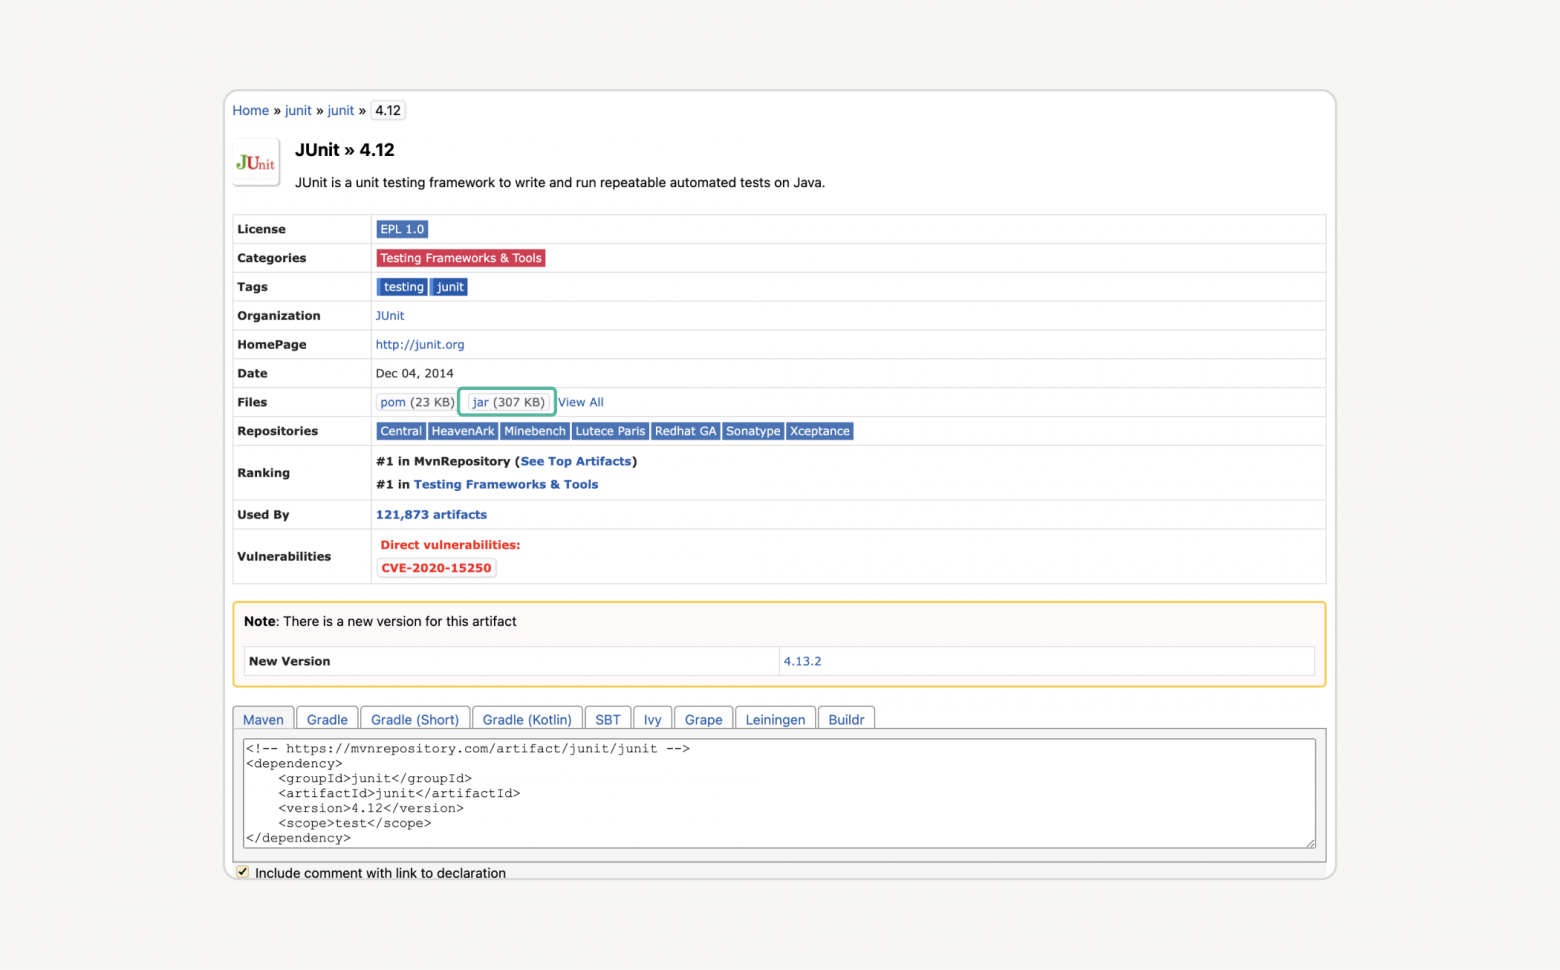Click the JUnit logo icon
The height and width of the screenshot is (970, 1560).
[256, 162]
